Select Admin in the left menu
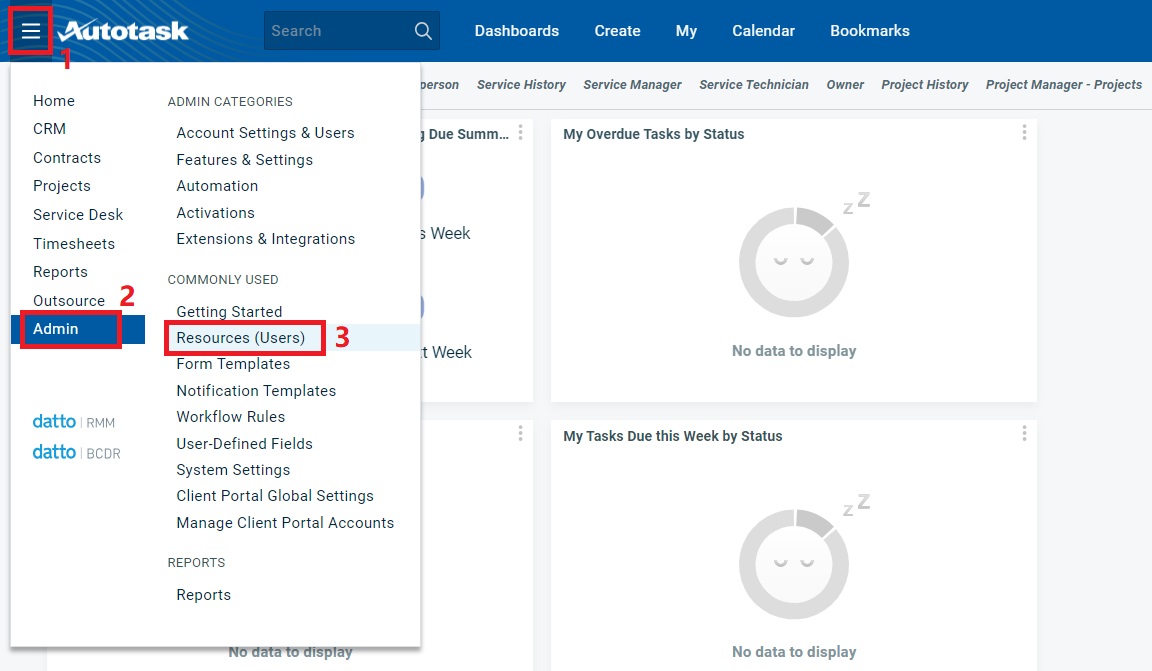The height and width of the screenshot is (671, 1152). pos(56,329)
